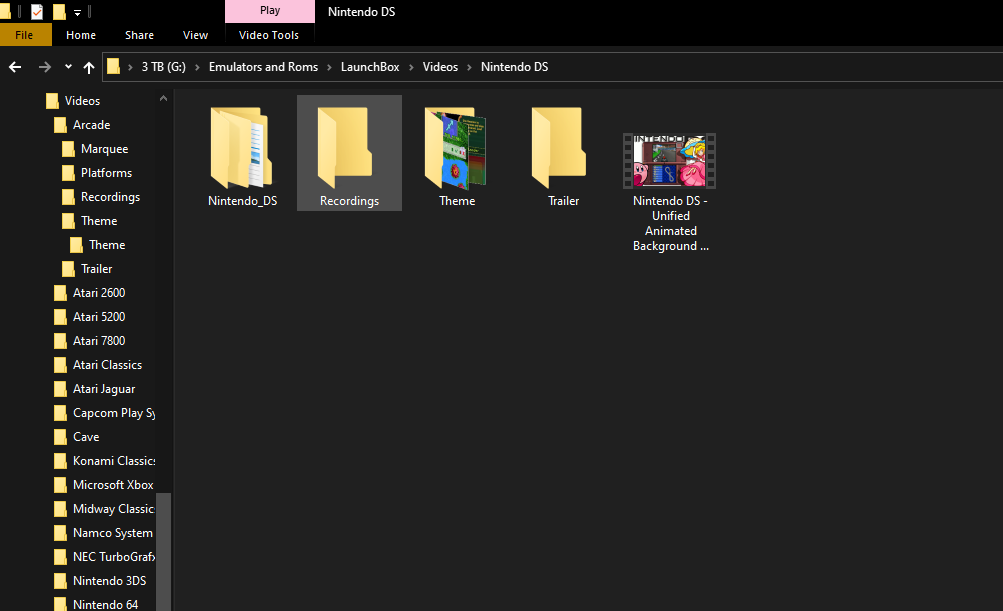Click the Microsoft Xbox folder icon in tree
1003x611 pixels.
coord(60,485)
